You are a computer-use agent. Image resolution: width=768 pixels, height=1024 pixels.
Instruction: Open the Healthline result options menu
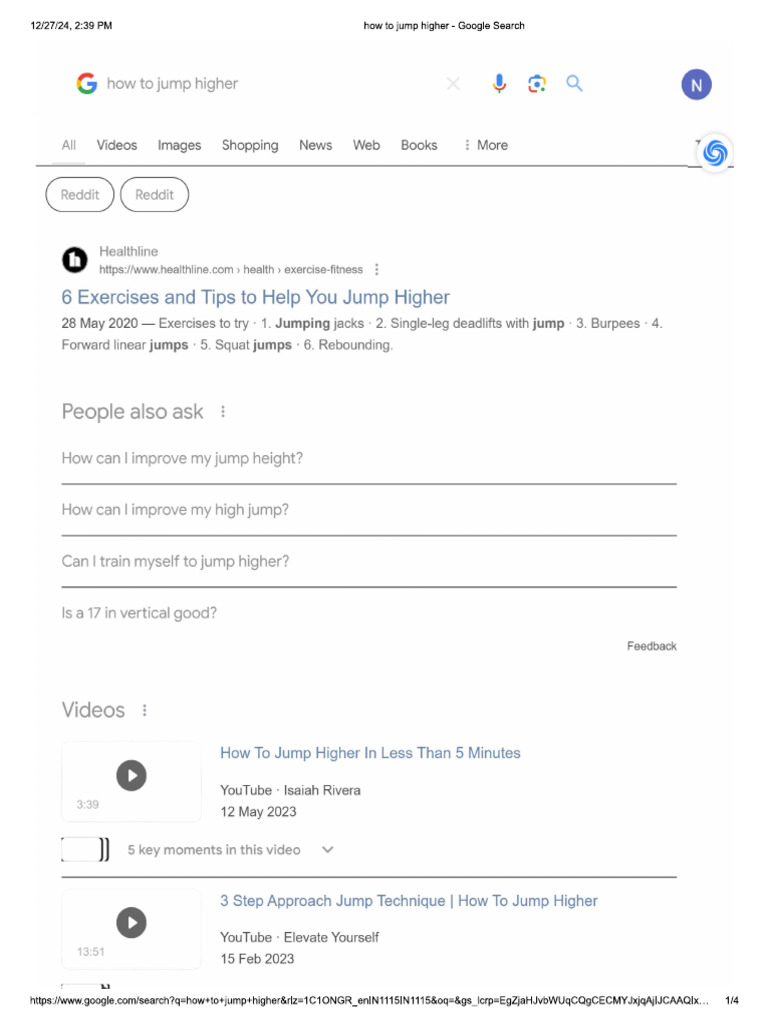(376, 269)
